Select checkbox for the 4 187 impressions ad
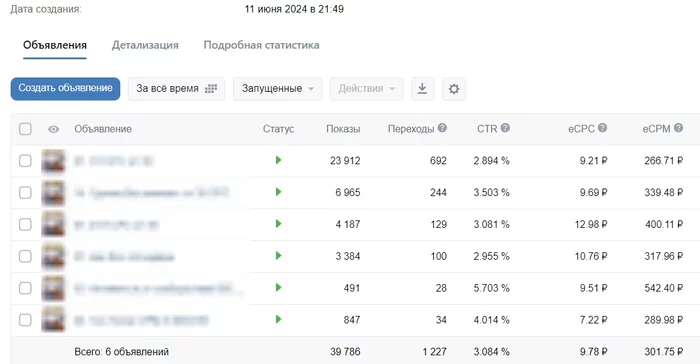The width and height of the screenshot is (700, 364). [x=25, y=224]
